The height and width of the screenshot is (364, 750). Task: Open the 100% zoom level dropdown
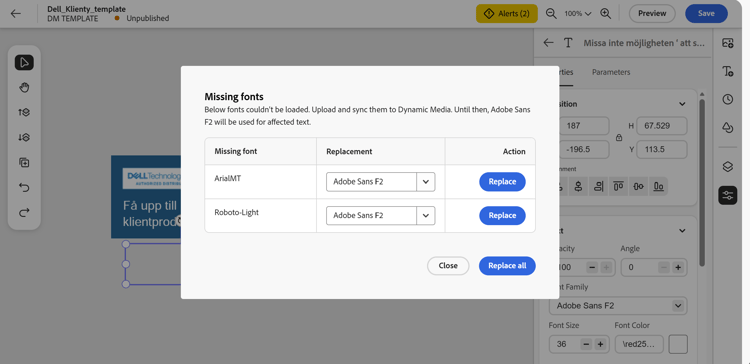(578, 13)
